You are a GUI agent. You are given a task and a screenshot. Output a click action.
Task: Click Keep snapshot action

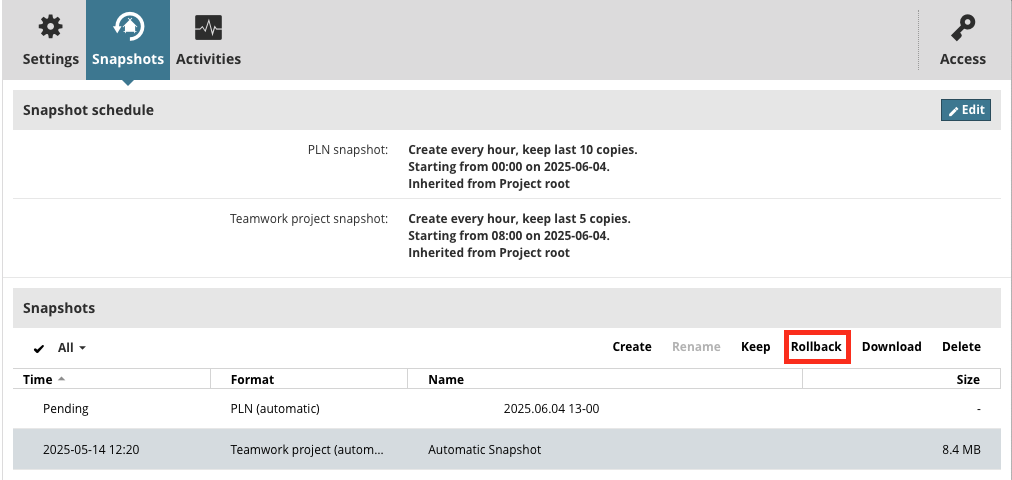pos(755,347)
